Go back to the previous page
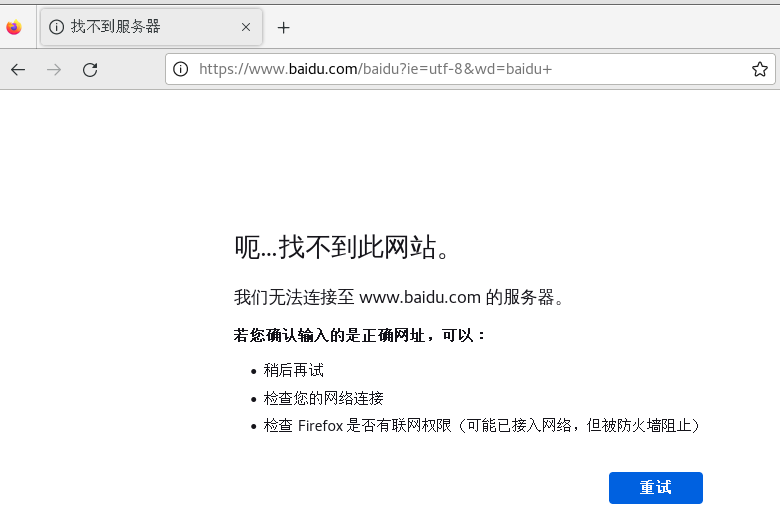 click(x=18, y=70)
